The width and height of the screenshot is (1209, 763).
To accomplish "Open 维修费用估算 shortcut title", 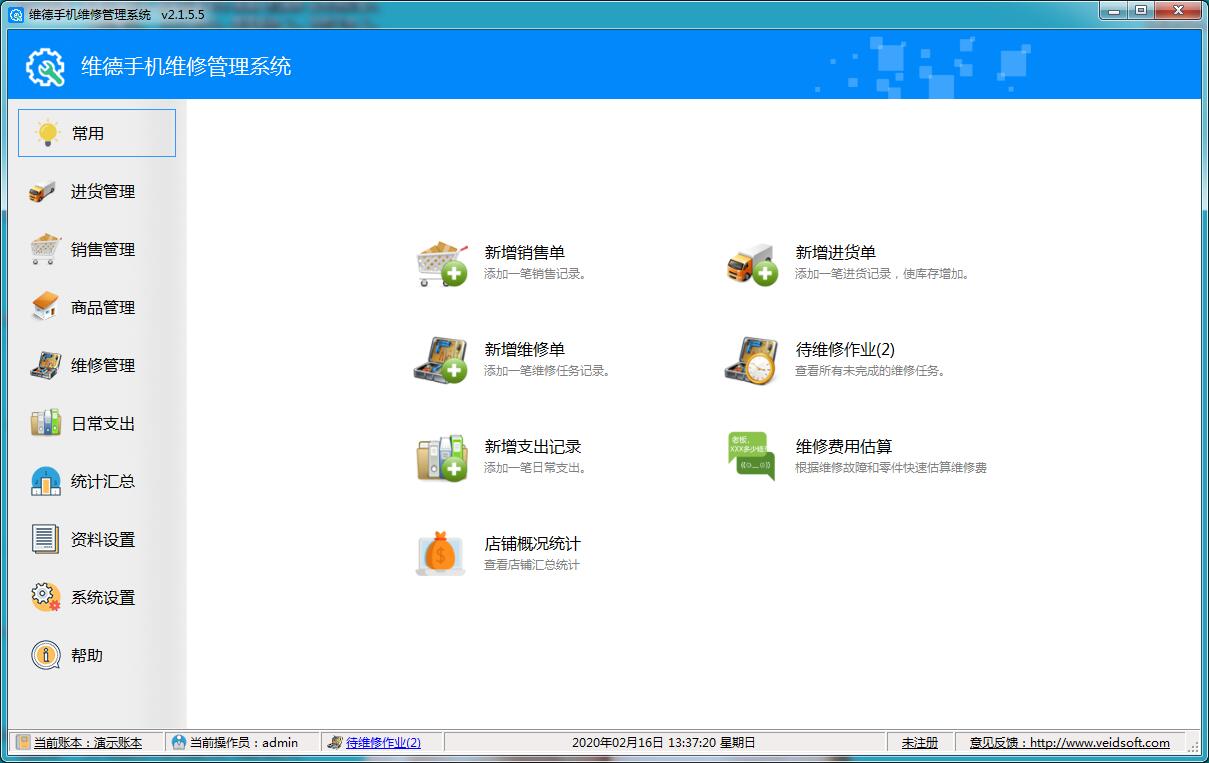I will coord(844,446).
